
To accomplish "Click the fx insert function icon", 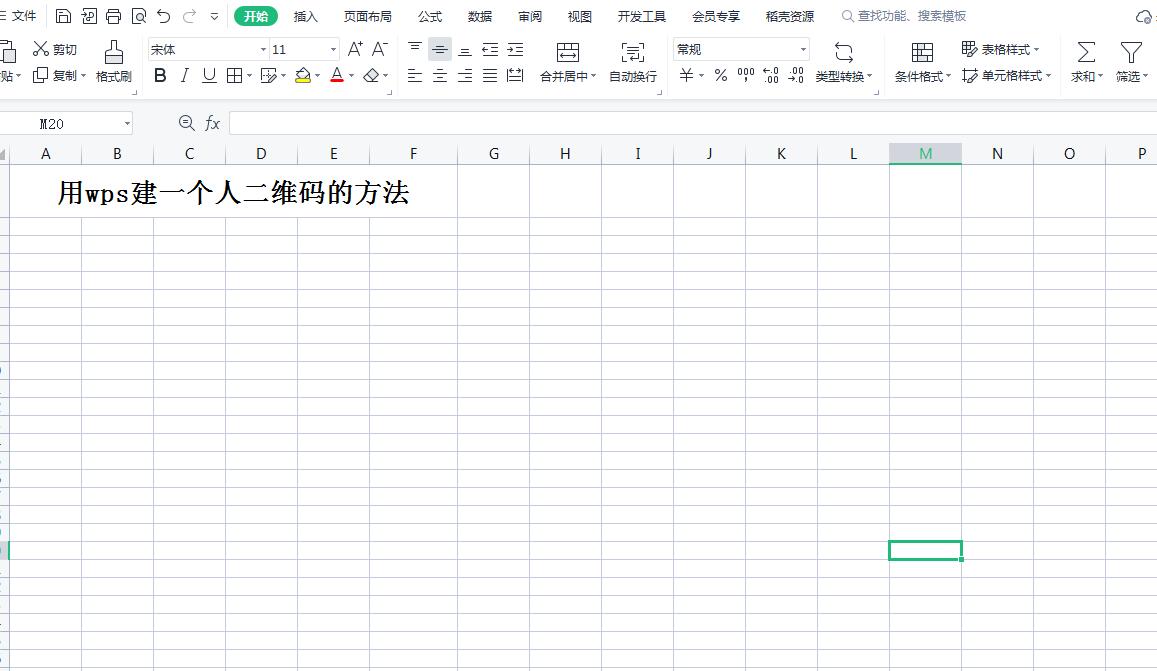I will pyautogui.click(x=213, y=123).
